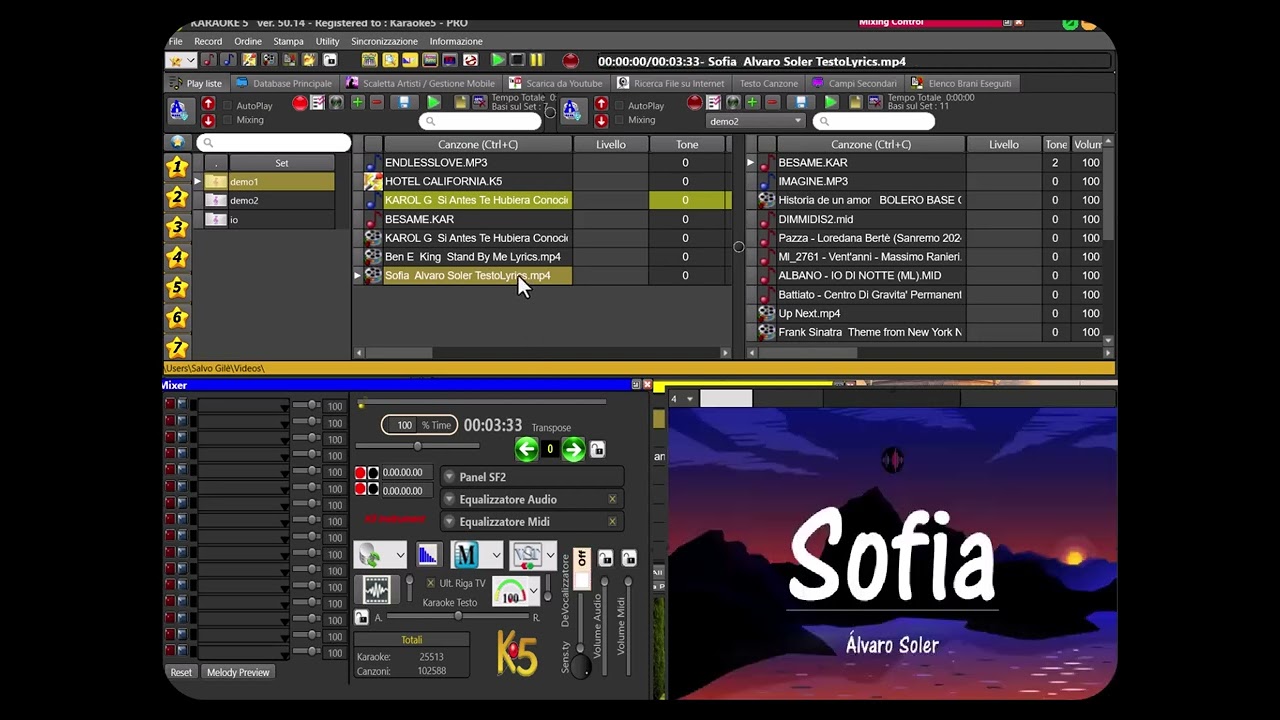
Task: Remove a song from the left playlist with the red minus
Action: [x=377, y=103]
